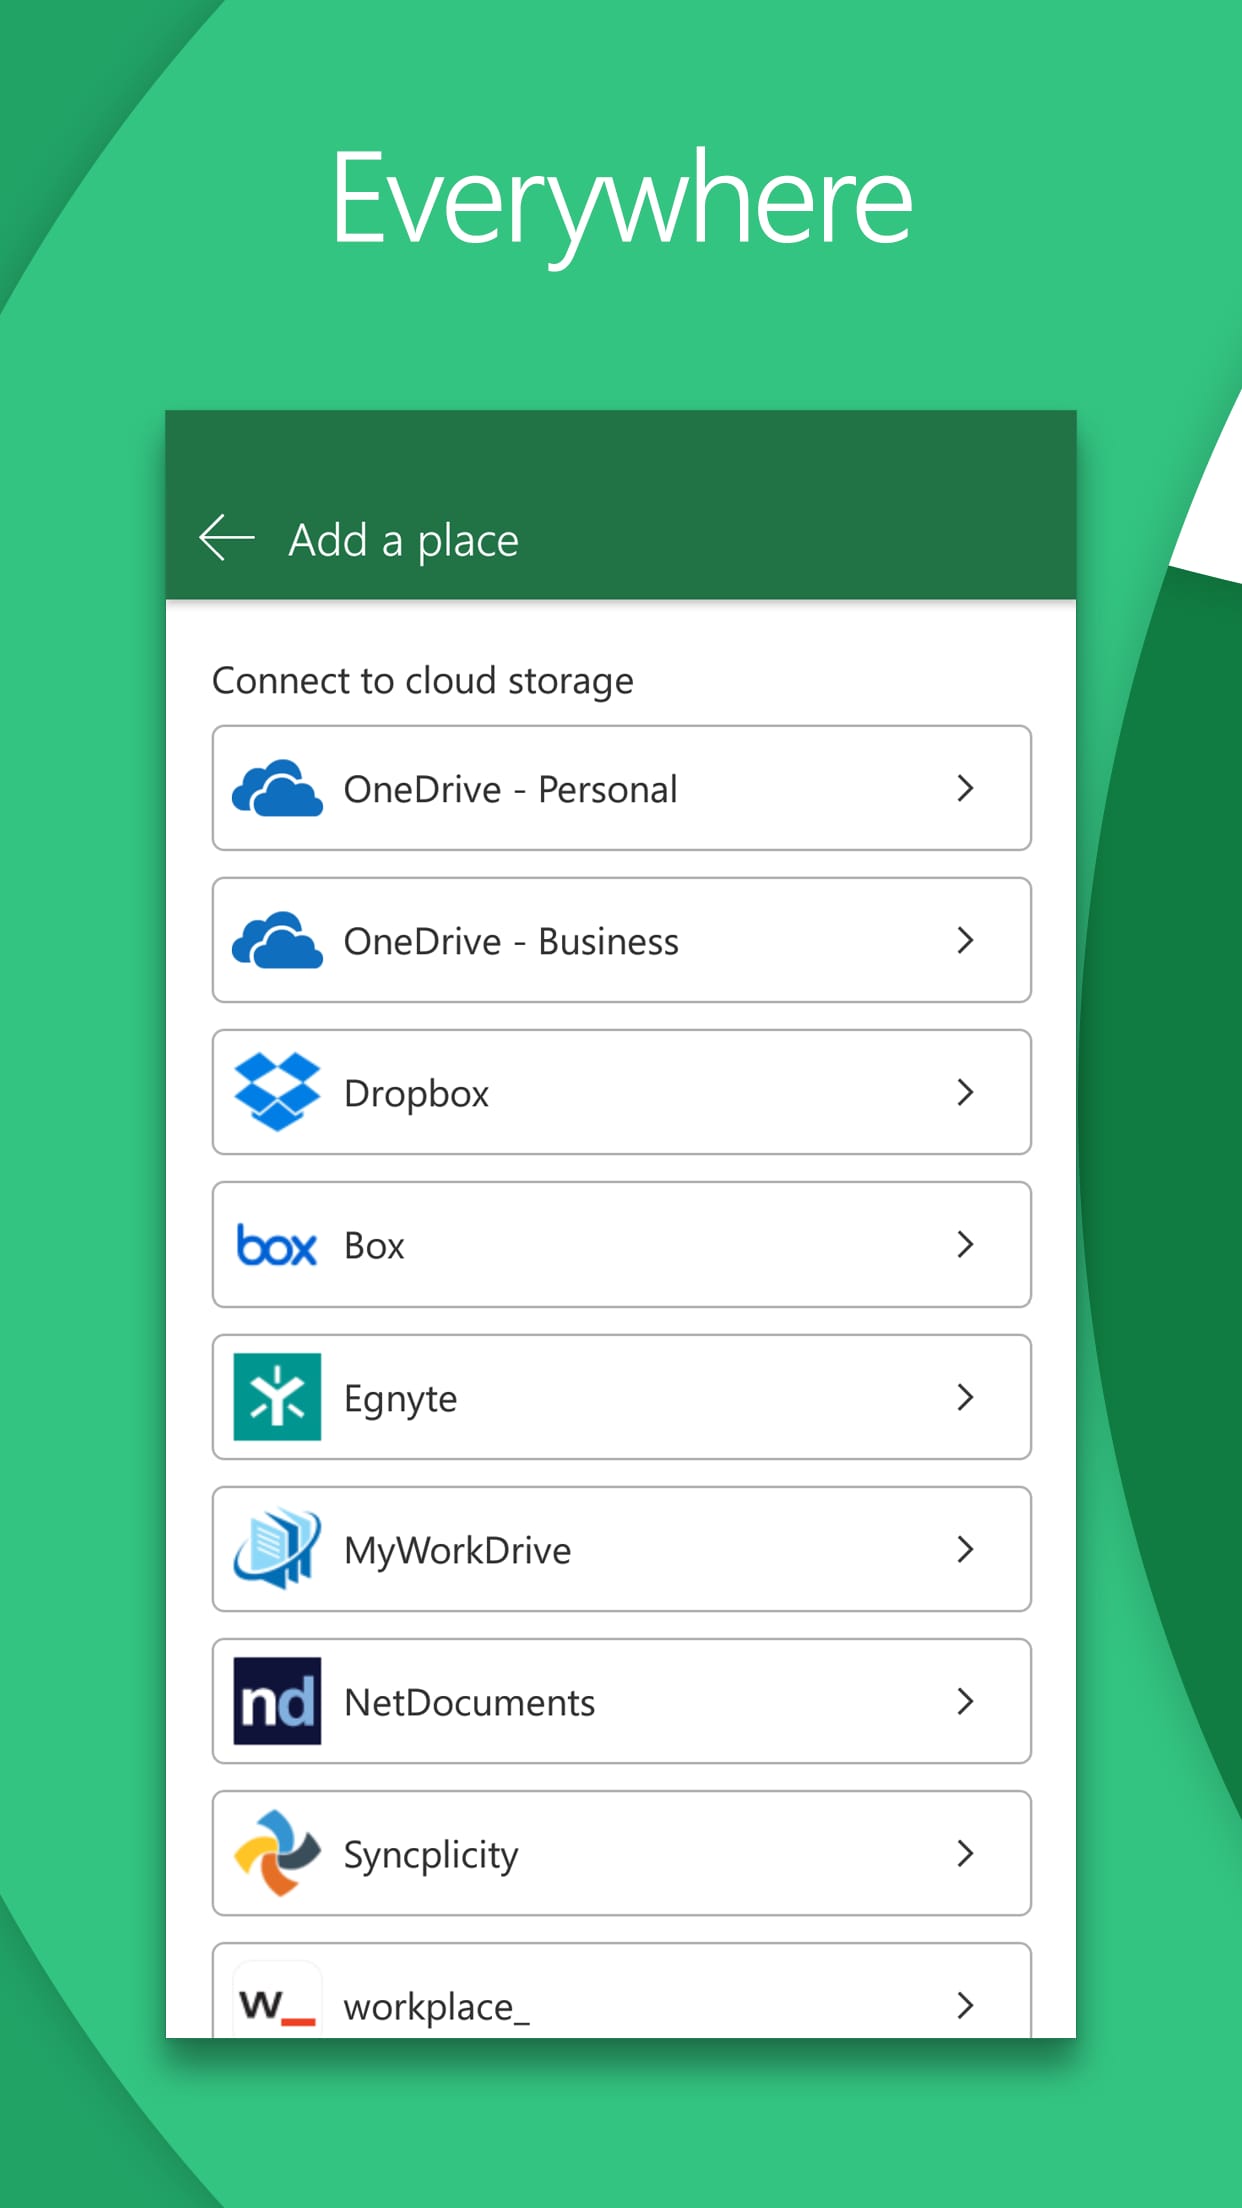This screenshot has width=1242, height=2208.
Task: Tap the back arrow beside Add a place
Action: (227, 539)
